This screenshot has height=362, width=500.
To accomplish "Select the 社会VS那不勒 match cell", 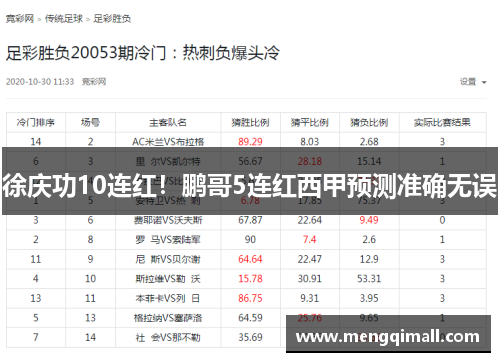I will tap(168, 338).
